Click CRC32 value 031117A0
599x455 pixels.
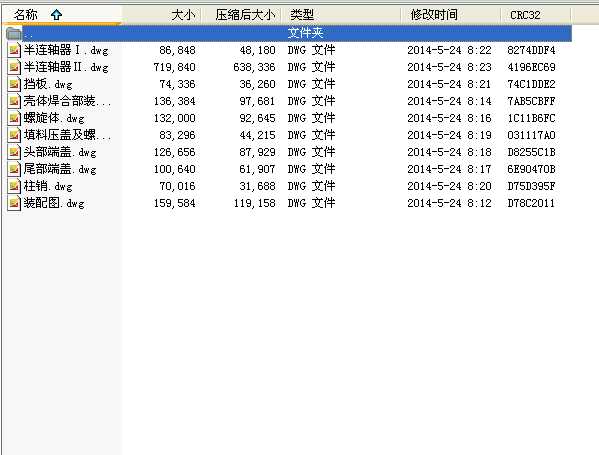click(x=531, y=135)
